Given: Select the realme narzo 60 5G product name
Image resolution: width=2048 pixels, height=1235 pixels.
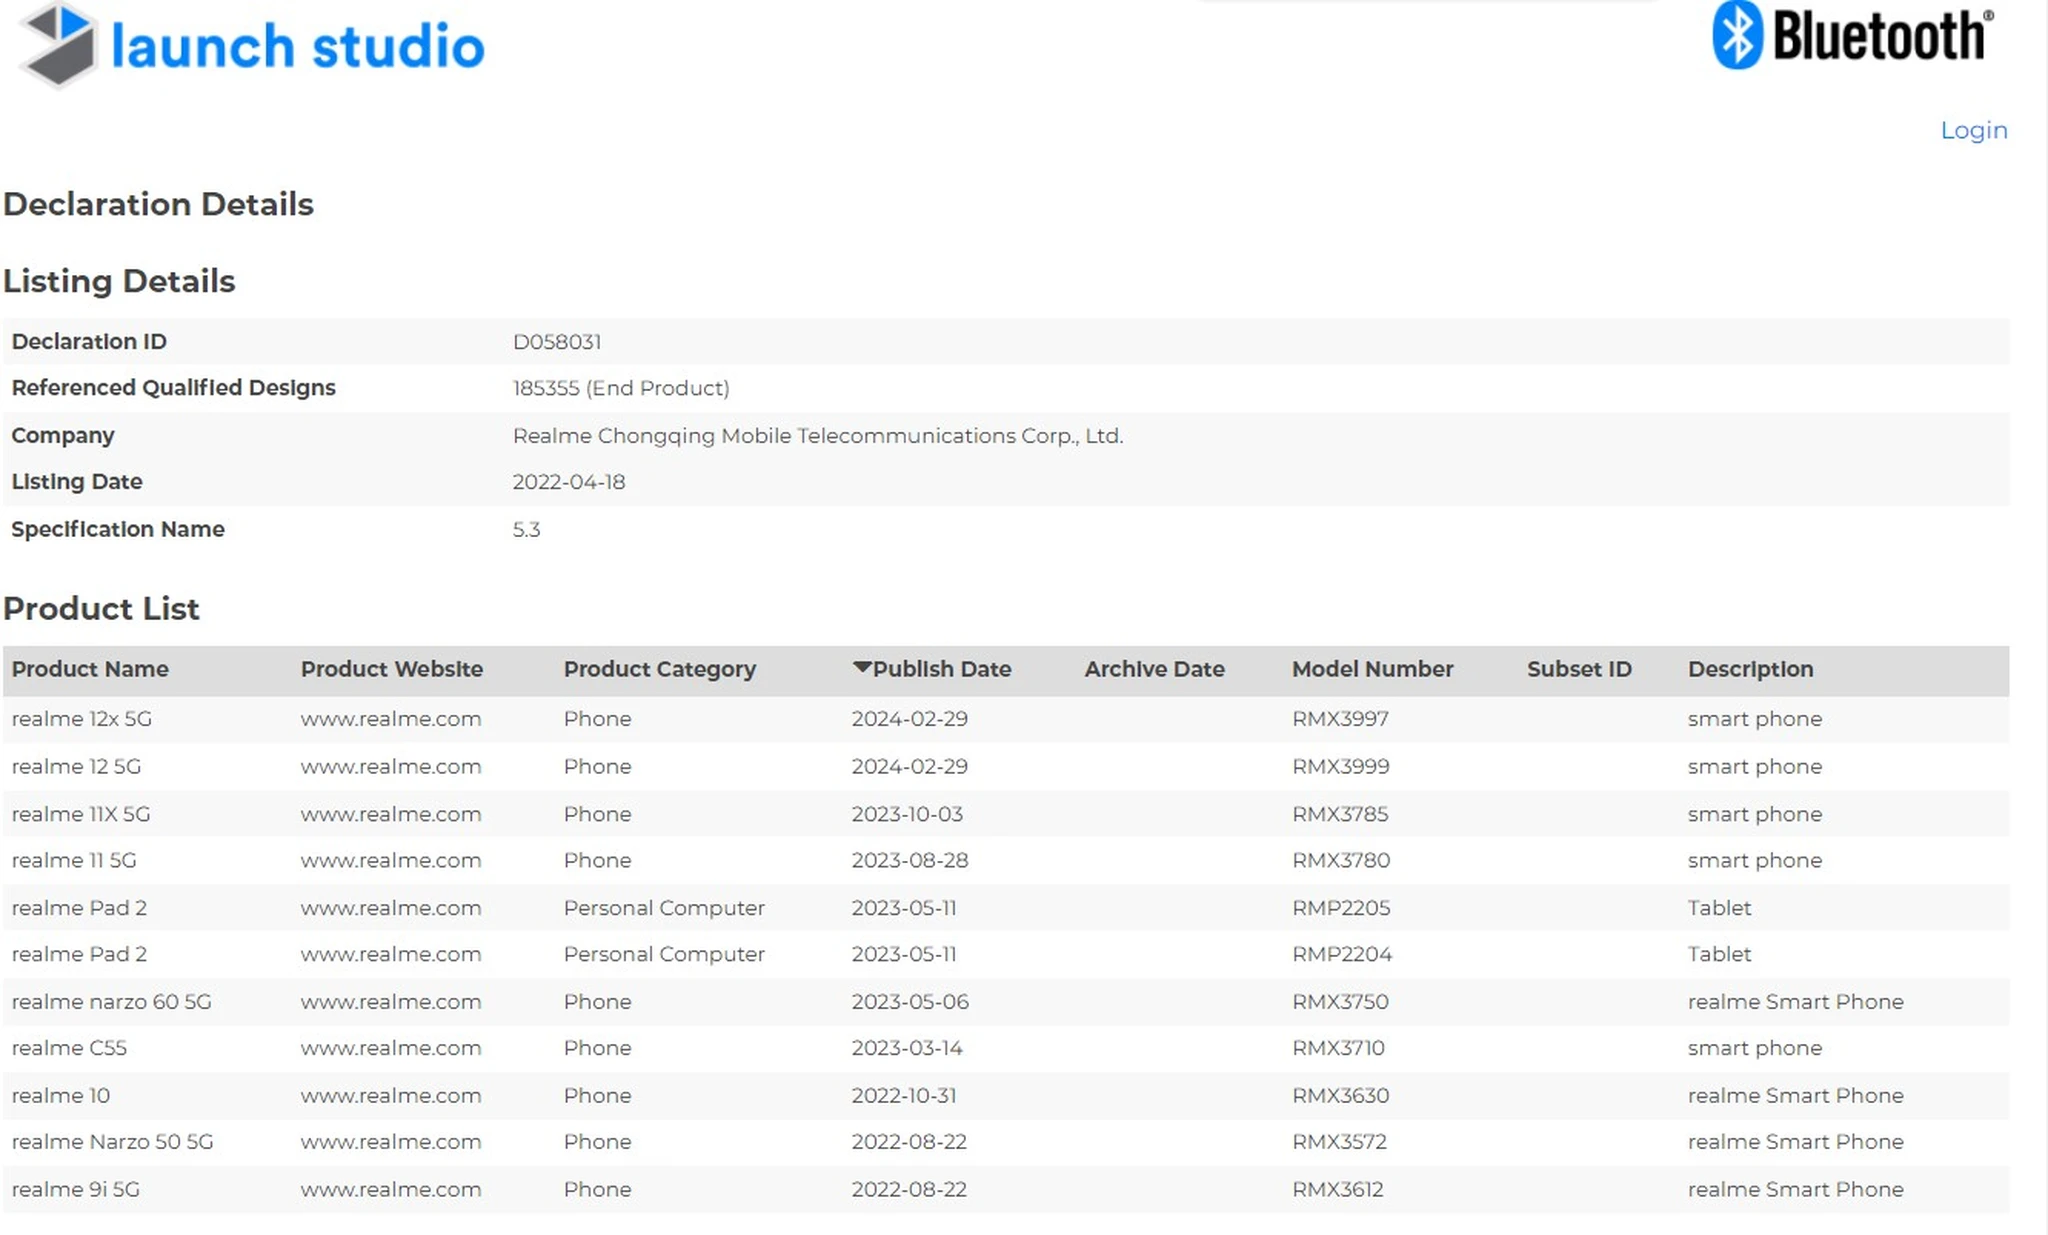Looking at the screenshot, I should [x=111, y=1001].
